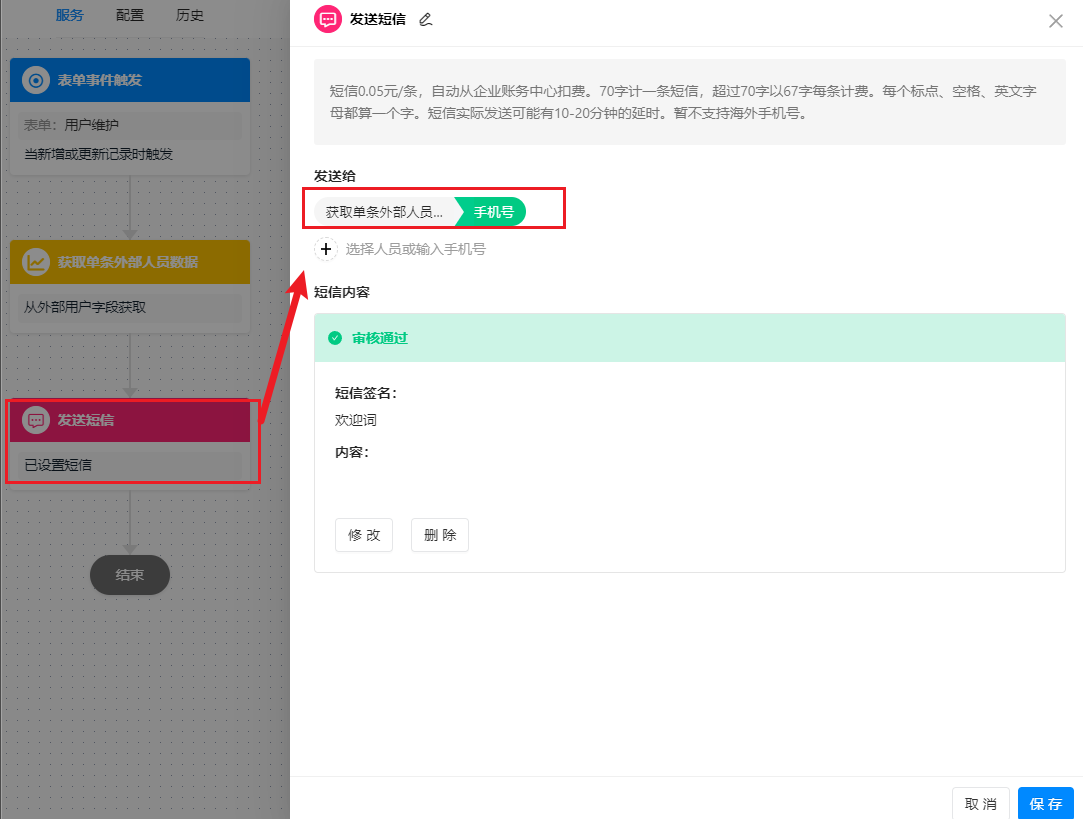Click the 选择人员或输入手机号 input field

coord(420,249)
